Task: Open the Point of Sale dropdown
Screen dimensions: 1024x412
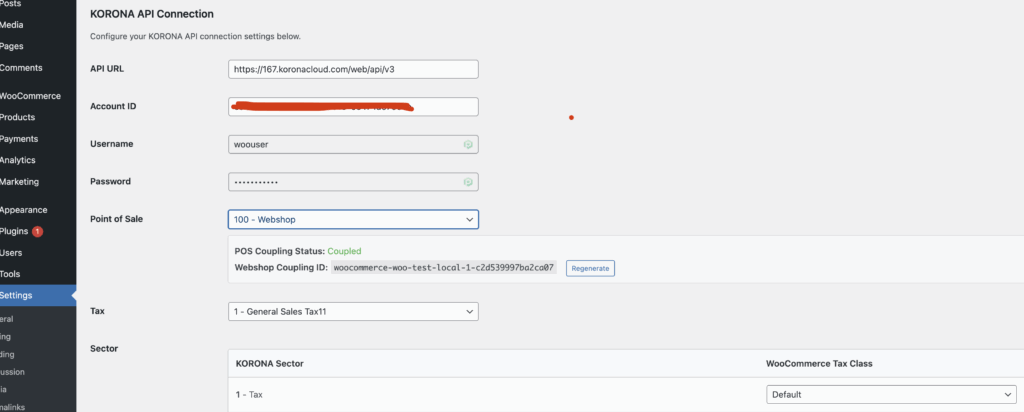Action: 353,219
